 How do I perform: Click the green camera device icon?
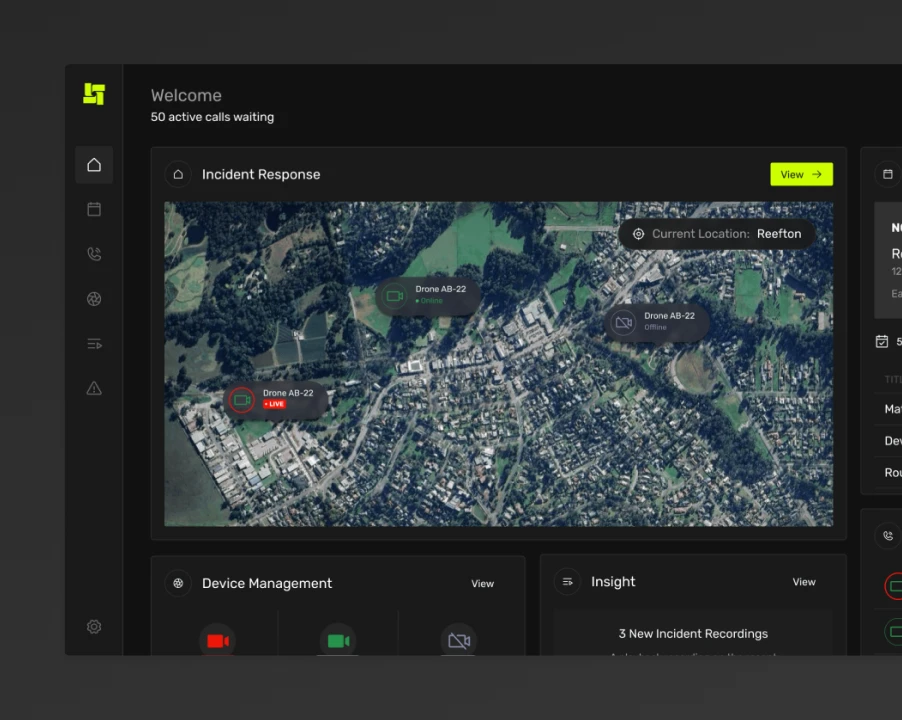coord(338,641)
